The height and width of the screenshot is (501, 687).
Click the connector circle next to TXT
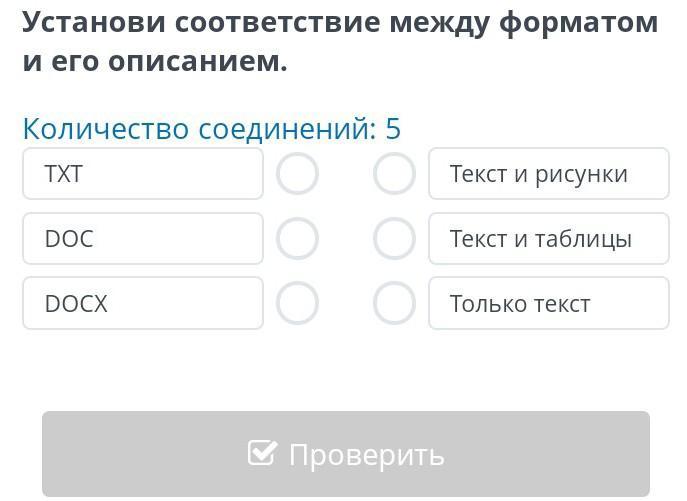click(297, 174)
